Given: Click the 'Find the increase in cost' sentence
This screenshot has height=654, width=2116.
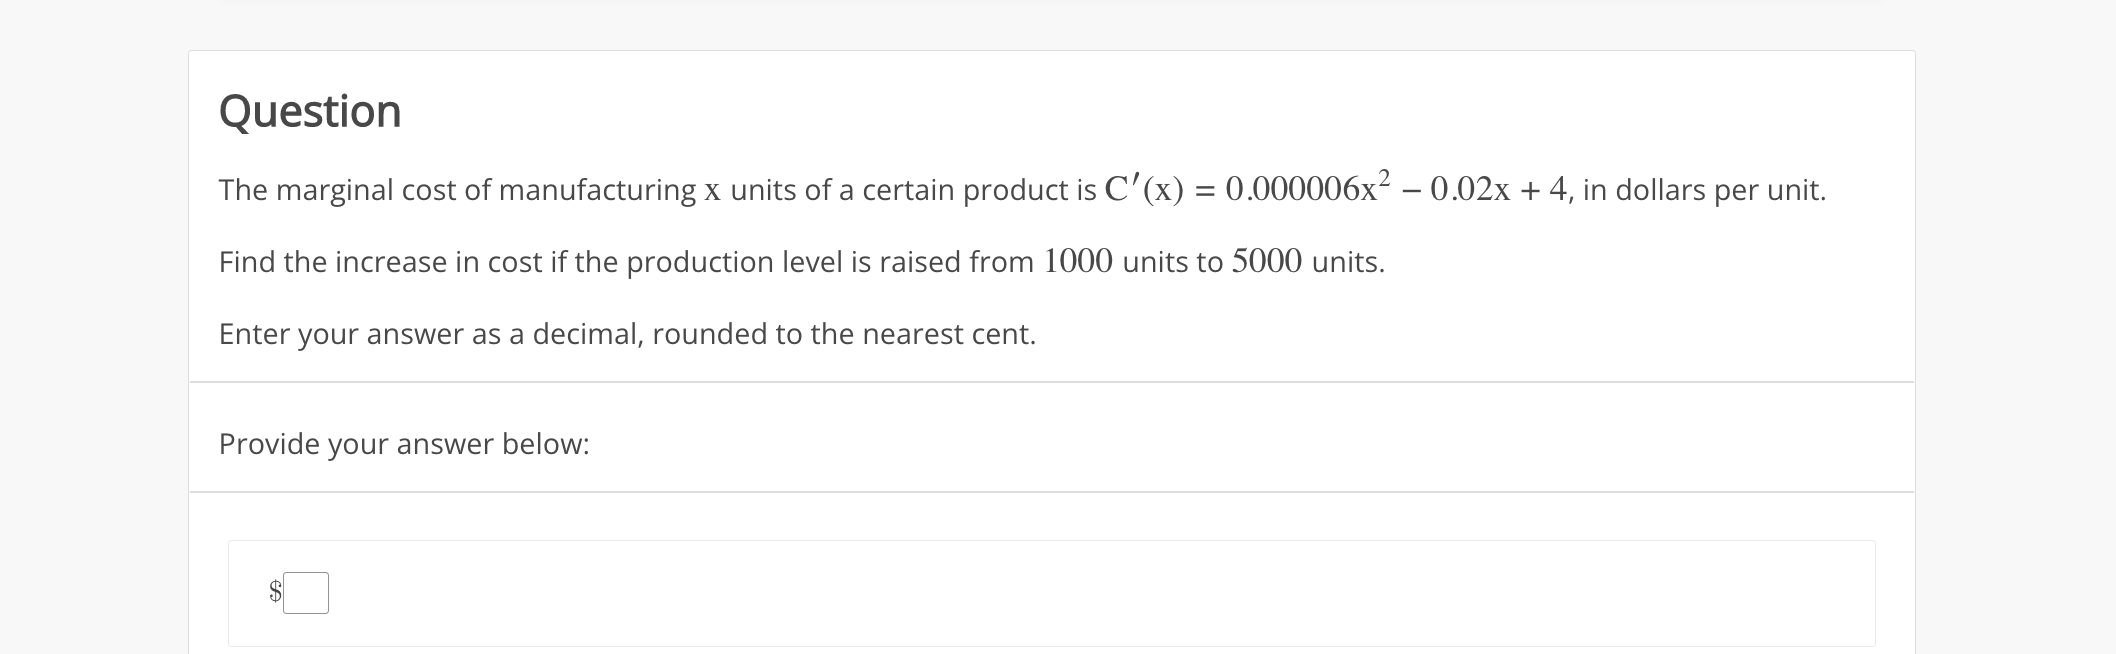Looking at the screenshot, I should (802, 262).
